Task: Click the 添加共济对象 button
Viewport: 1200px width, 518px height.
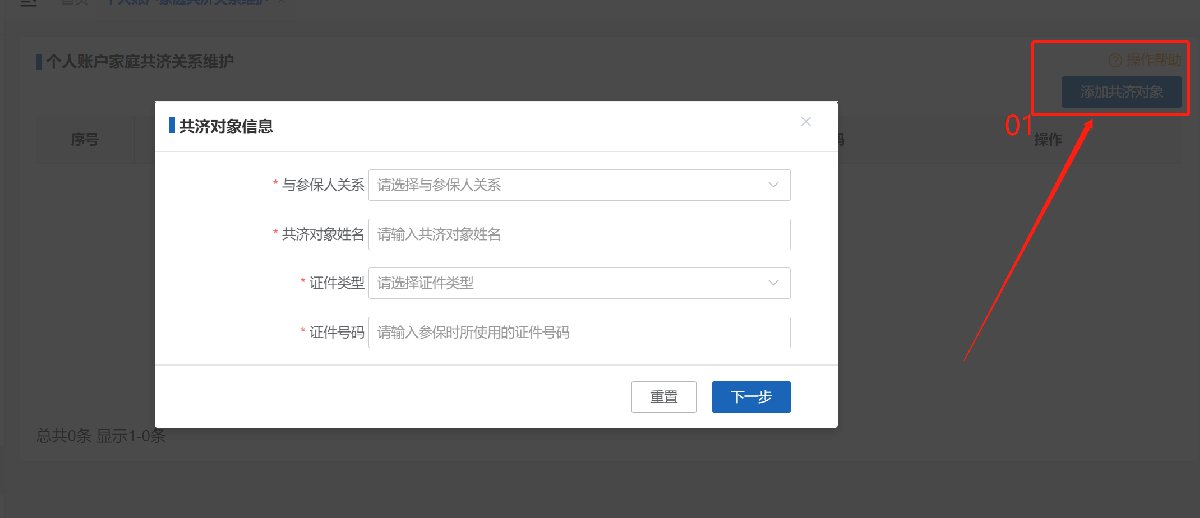Action: coord(1121,92)
